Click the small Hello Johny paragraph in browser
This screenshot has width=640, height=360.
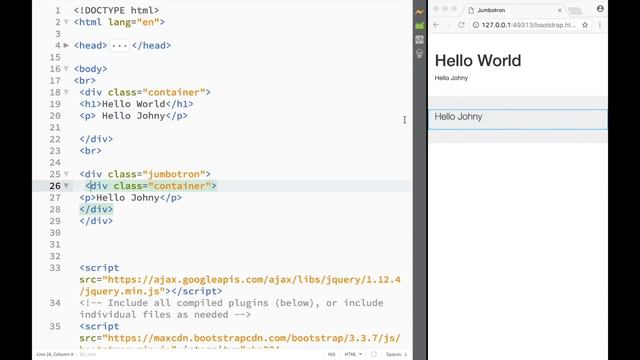451,78
